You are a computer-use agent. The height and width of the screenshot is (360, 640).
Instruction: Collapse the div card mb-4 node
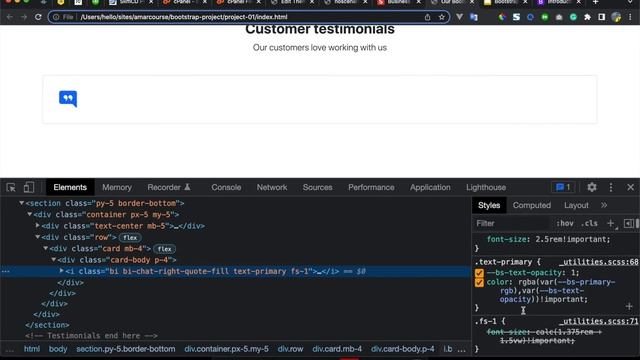tap(46, 248)
